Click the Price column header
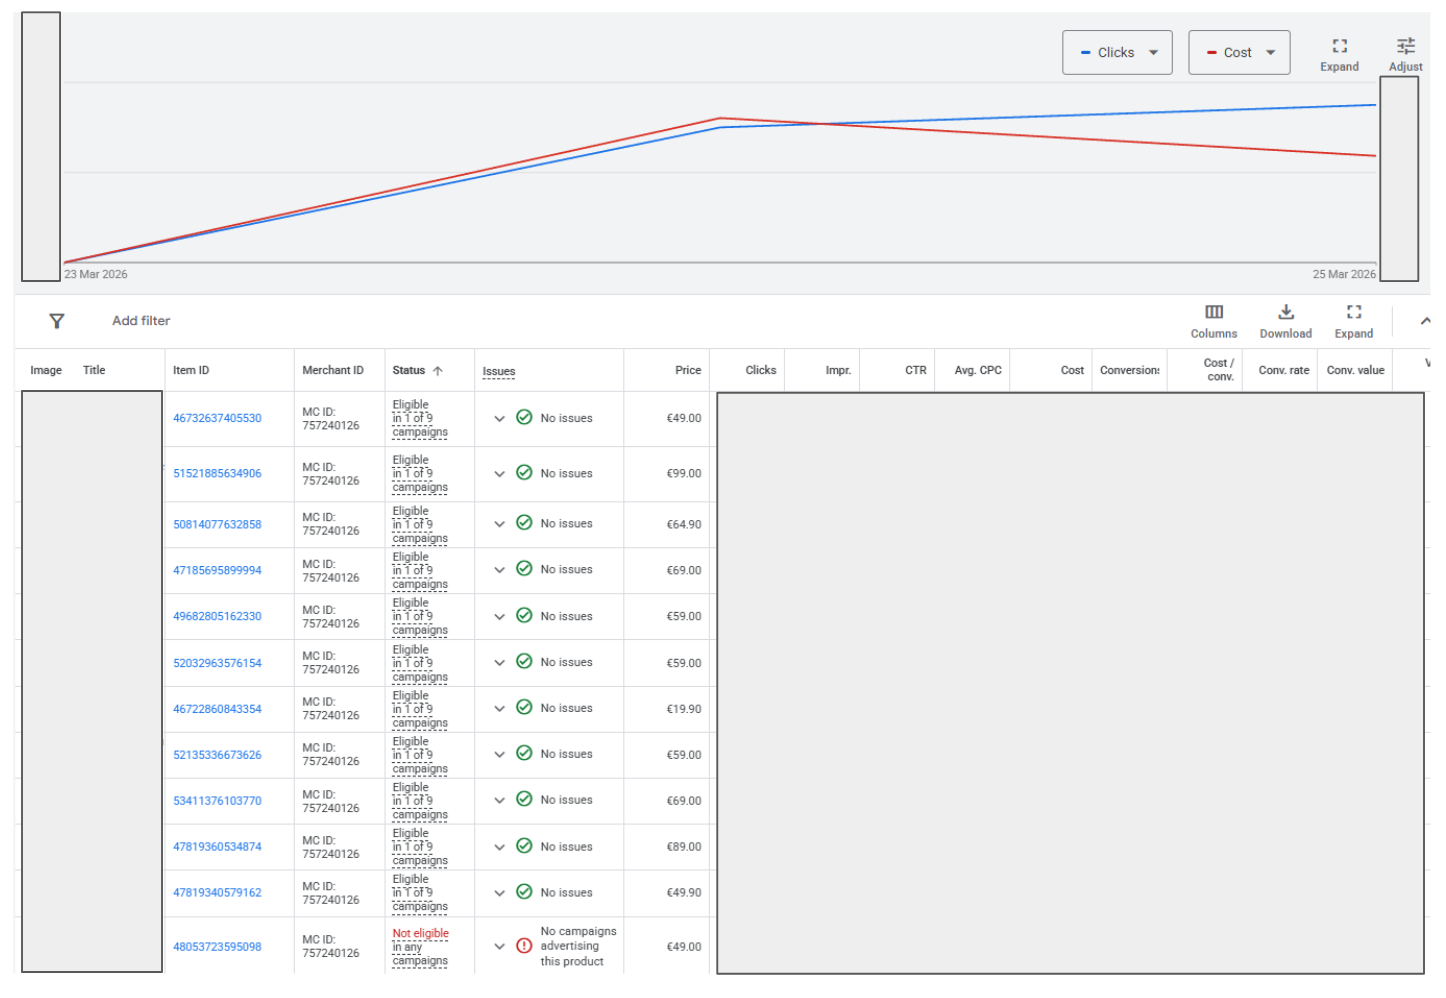This screenshot has height=998, width=1446. (688, 370)
